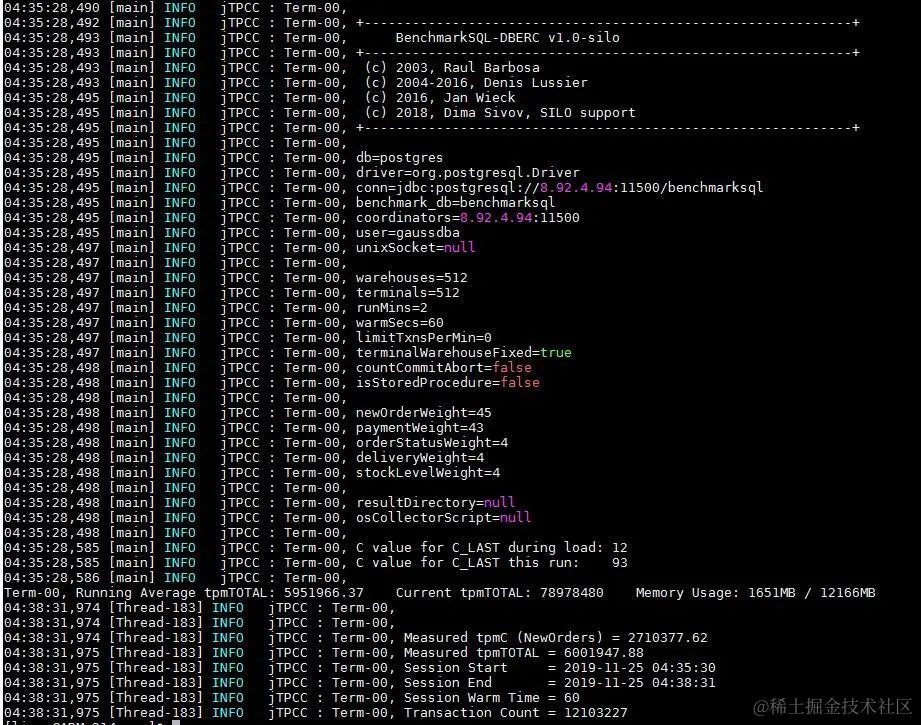Click isStoredProcedure=false entry
921x725 pixels.
448,382
